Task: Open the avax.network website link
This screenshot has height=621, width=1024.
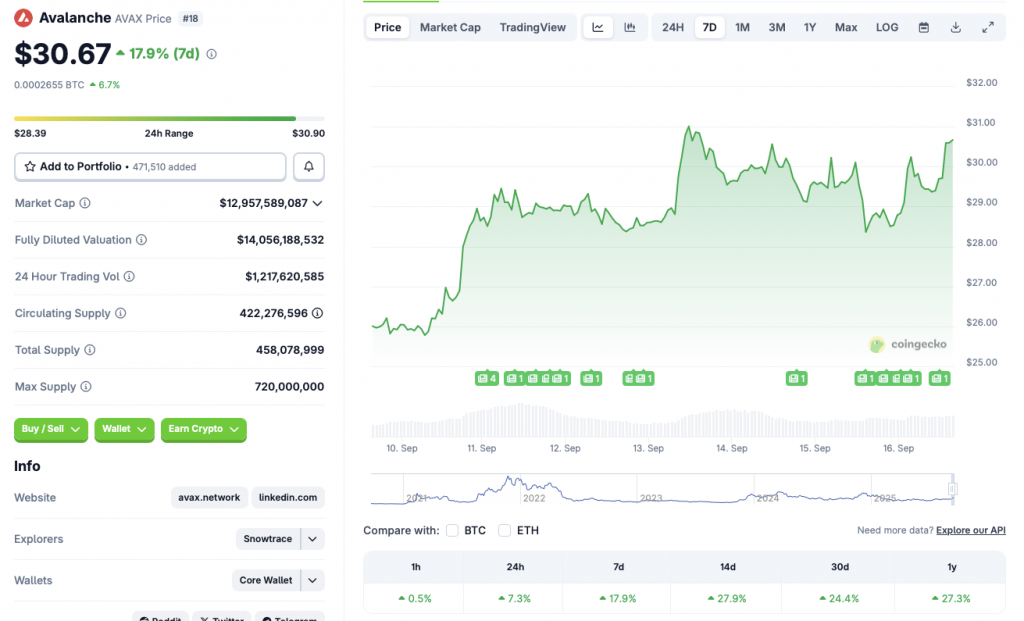Action: 209,498
